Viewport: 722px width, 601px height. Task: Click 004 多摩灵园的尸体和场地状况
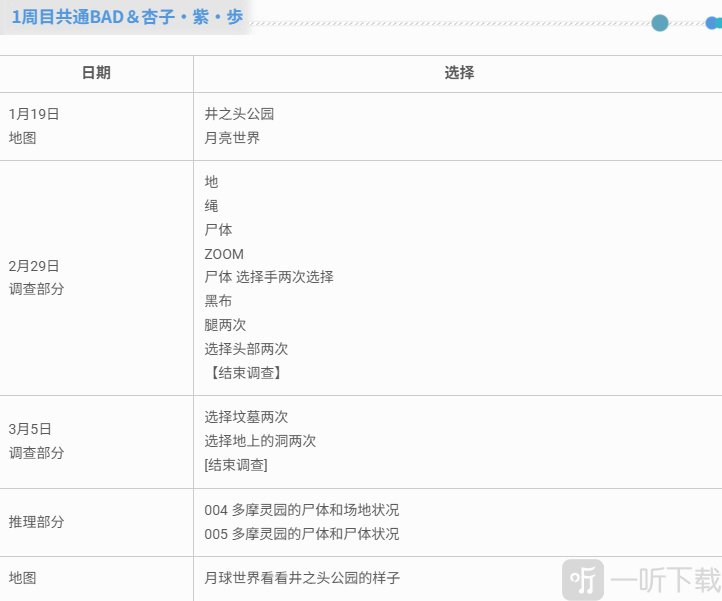[x=302, y=510]
